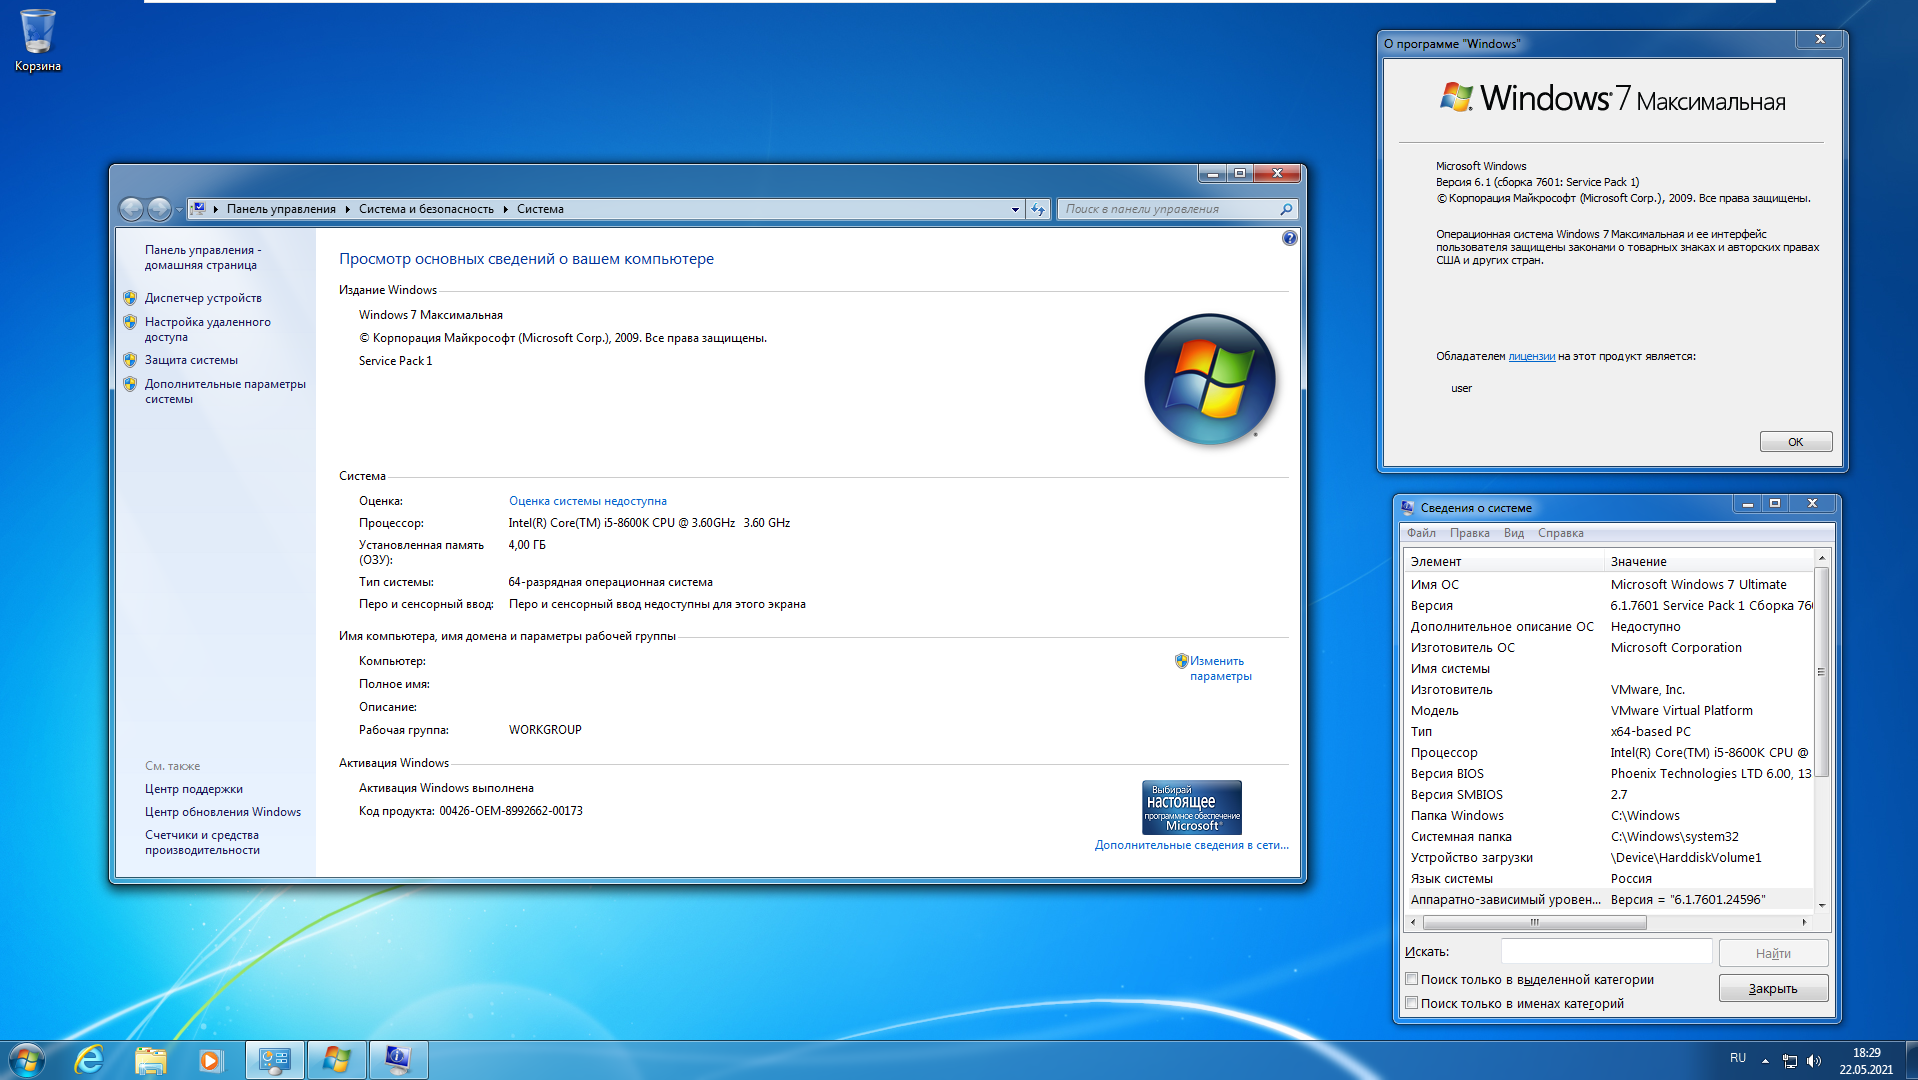Expand the address bar history dropdown
Screen dimensions: 1918x1080
[1015, 209]
